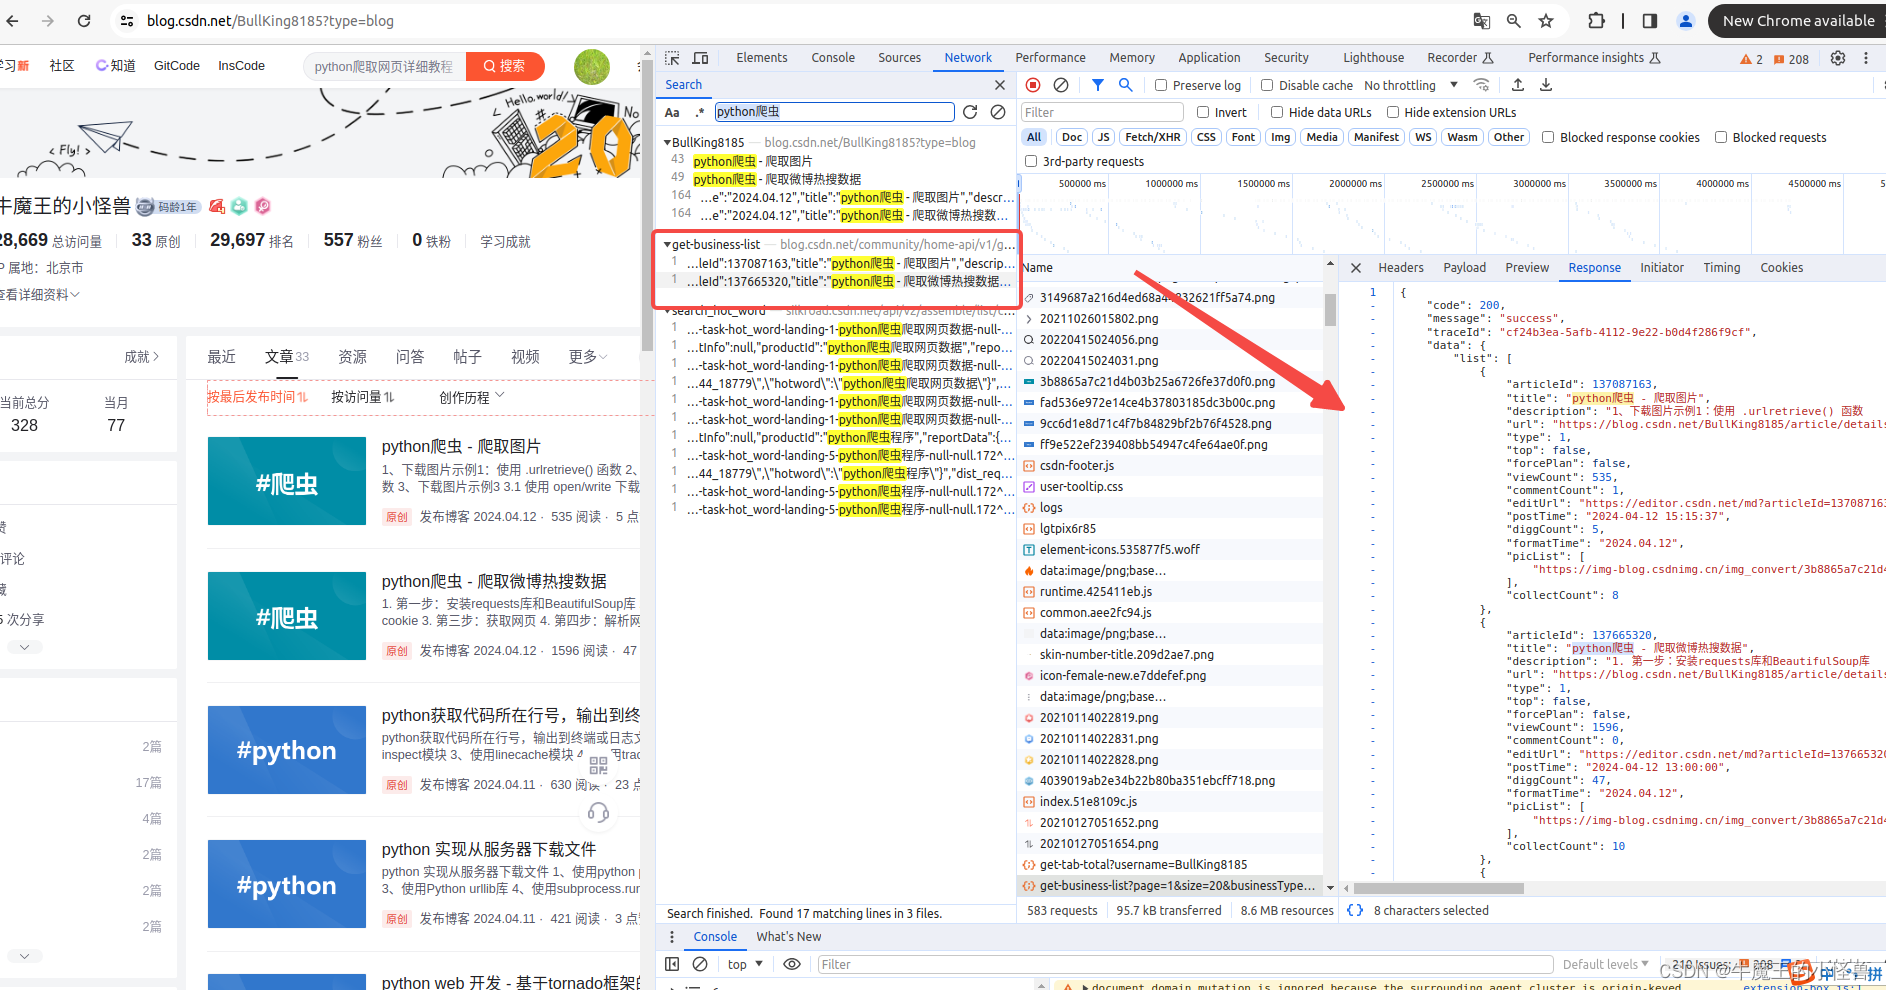1886x990 pixels.
Task: Click the network Filter input field
Action: click(1102, 112)
